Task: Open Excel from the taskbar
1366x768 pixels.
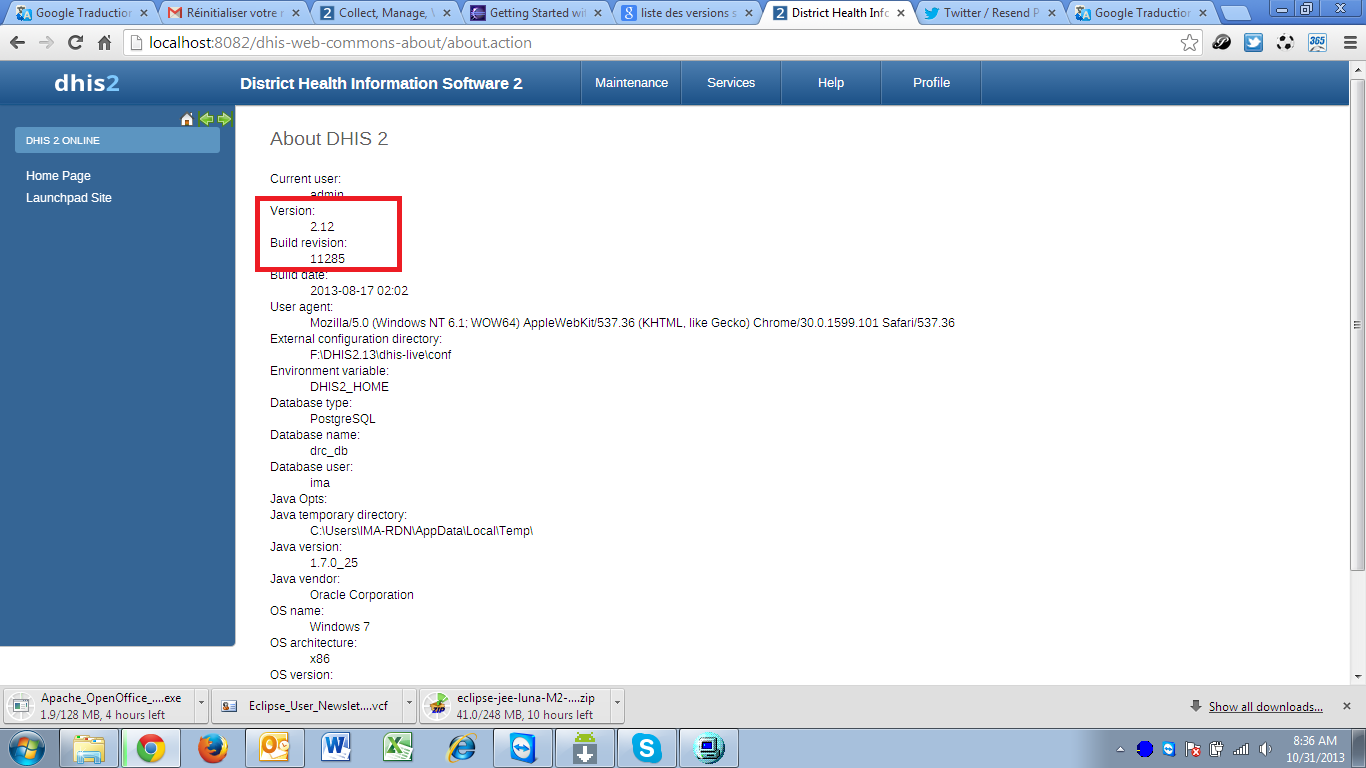Action: click(399, 748)
